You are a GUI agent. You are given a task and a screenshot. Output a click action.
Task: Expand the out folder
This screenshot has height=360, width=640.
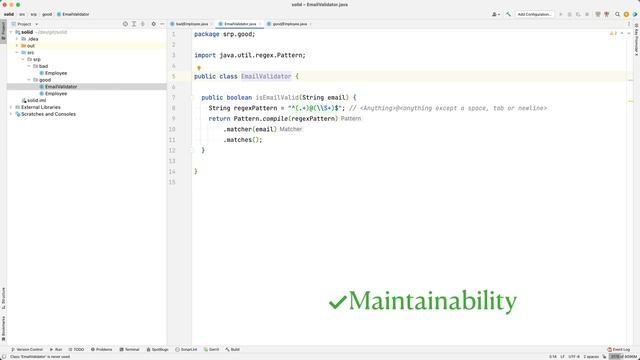pyautogui.click(x=17, y=46)
